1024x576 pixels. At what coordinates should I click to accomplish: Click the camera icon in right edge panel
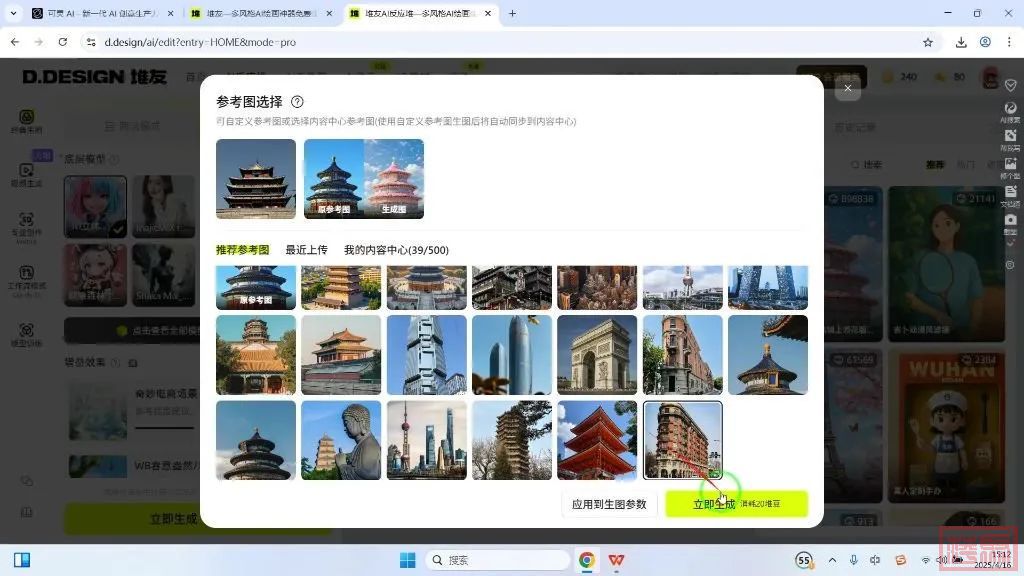click(1010, 222)
